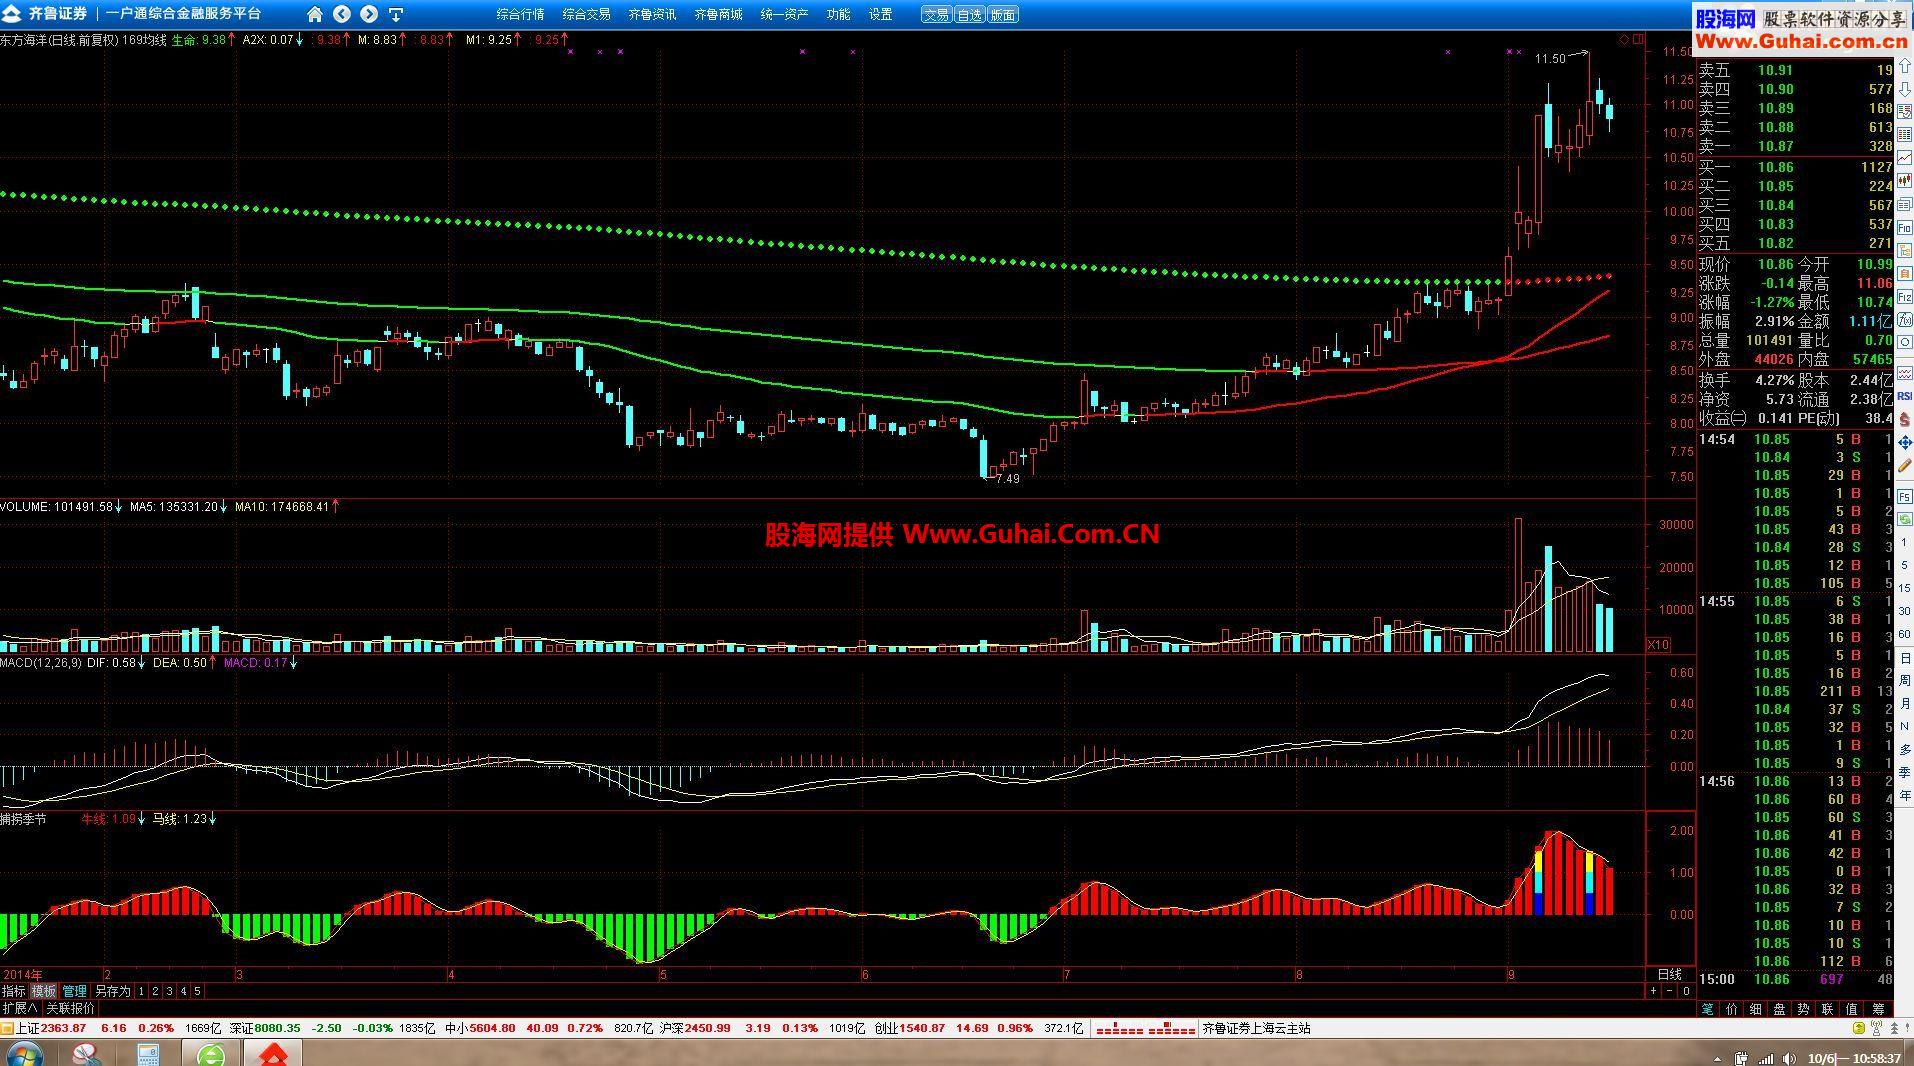1914x1066 pixels.
Task: Navigate forward with the right arrow icon
Action: [x=369, y=14]
